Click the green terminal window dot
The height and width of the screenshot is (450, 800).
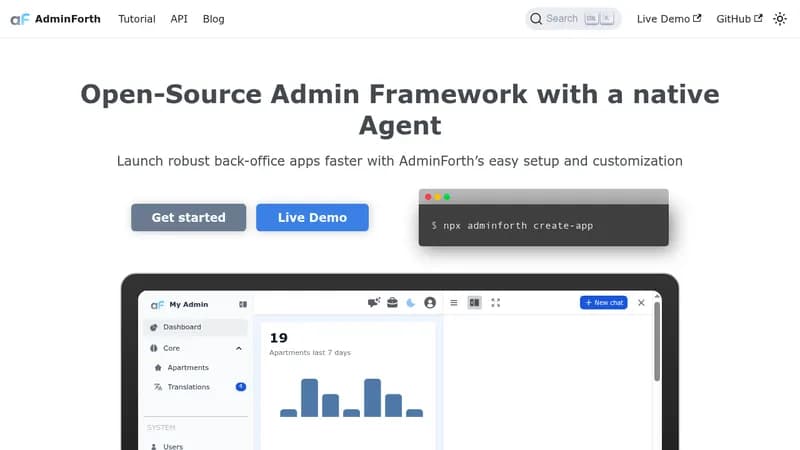pyautogui.click(x=447, y=197)
